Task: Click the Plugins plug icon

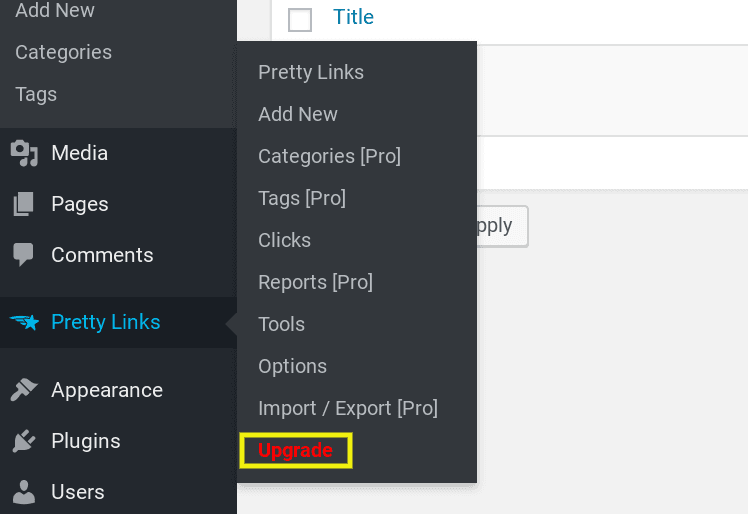Action: pyautogui.click(x=24, y=441)
